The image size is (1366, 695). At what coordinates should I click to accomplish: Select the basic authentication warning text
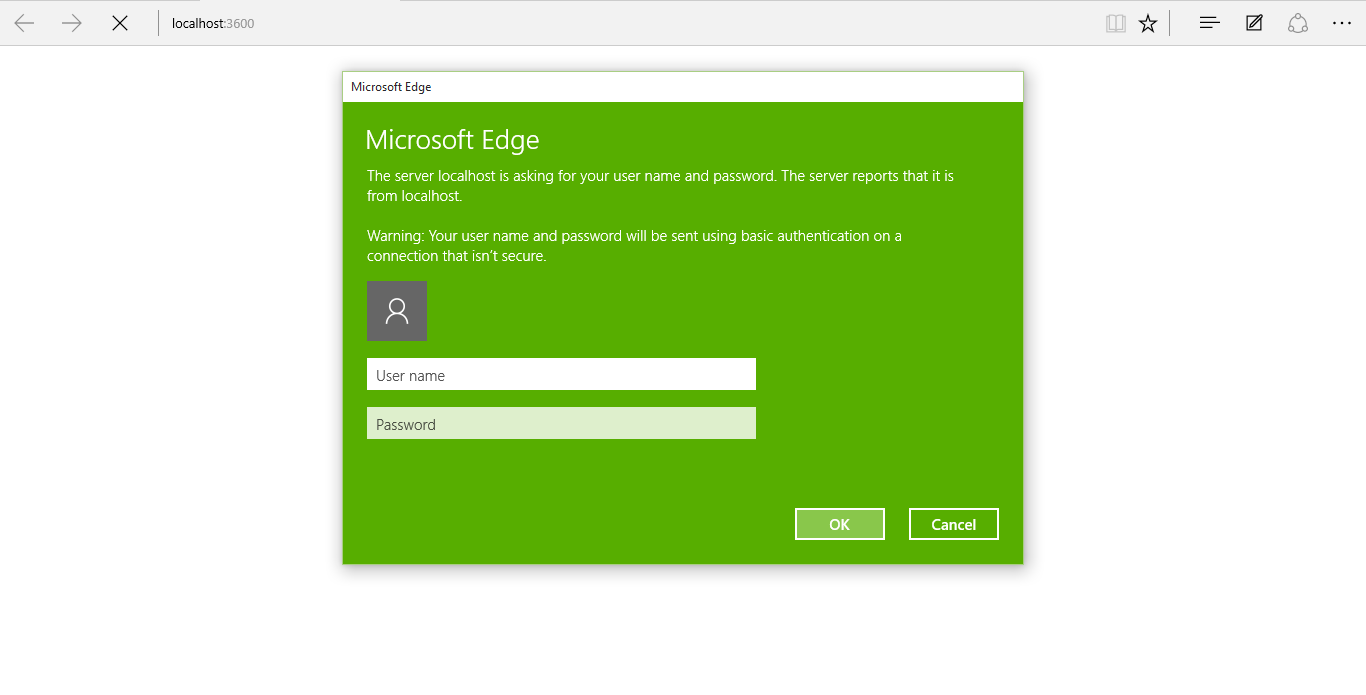(x=634, y=246)
